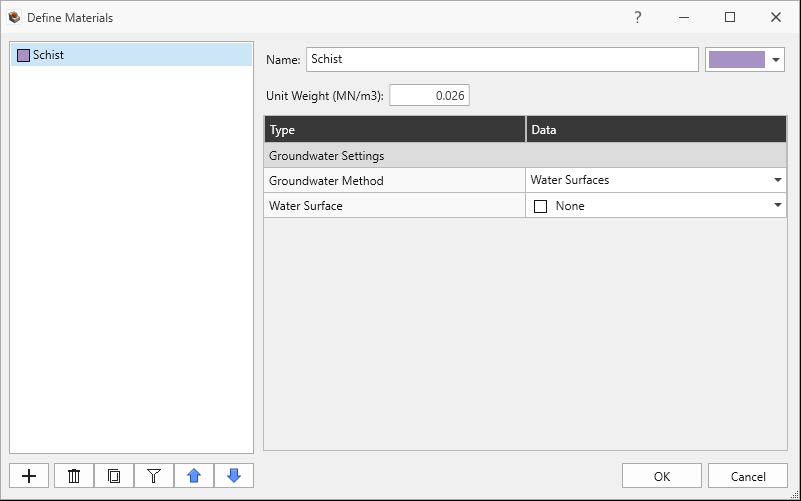801x501 pixels.
Task: Click the white swatch box beside None
Action: pyautogui.click(x=540, y=206)
